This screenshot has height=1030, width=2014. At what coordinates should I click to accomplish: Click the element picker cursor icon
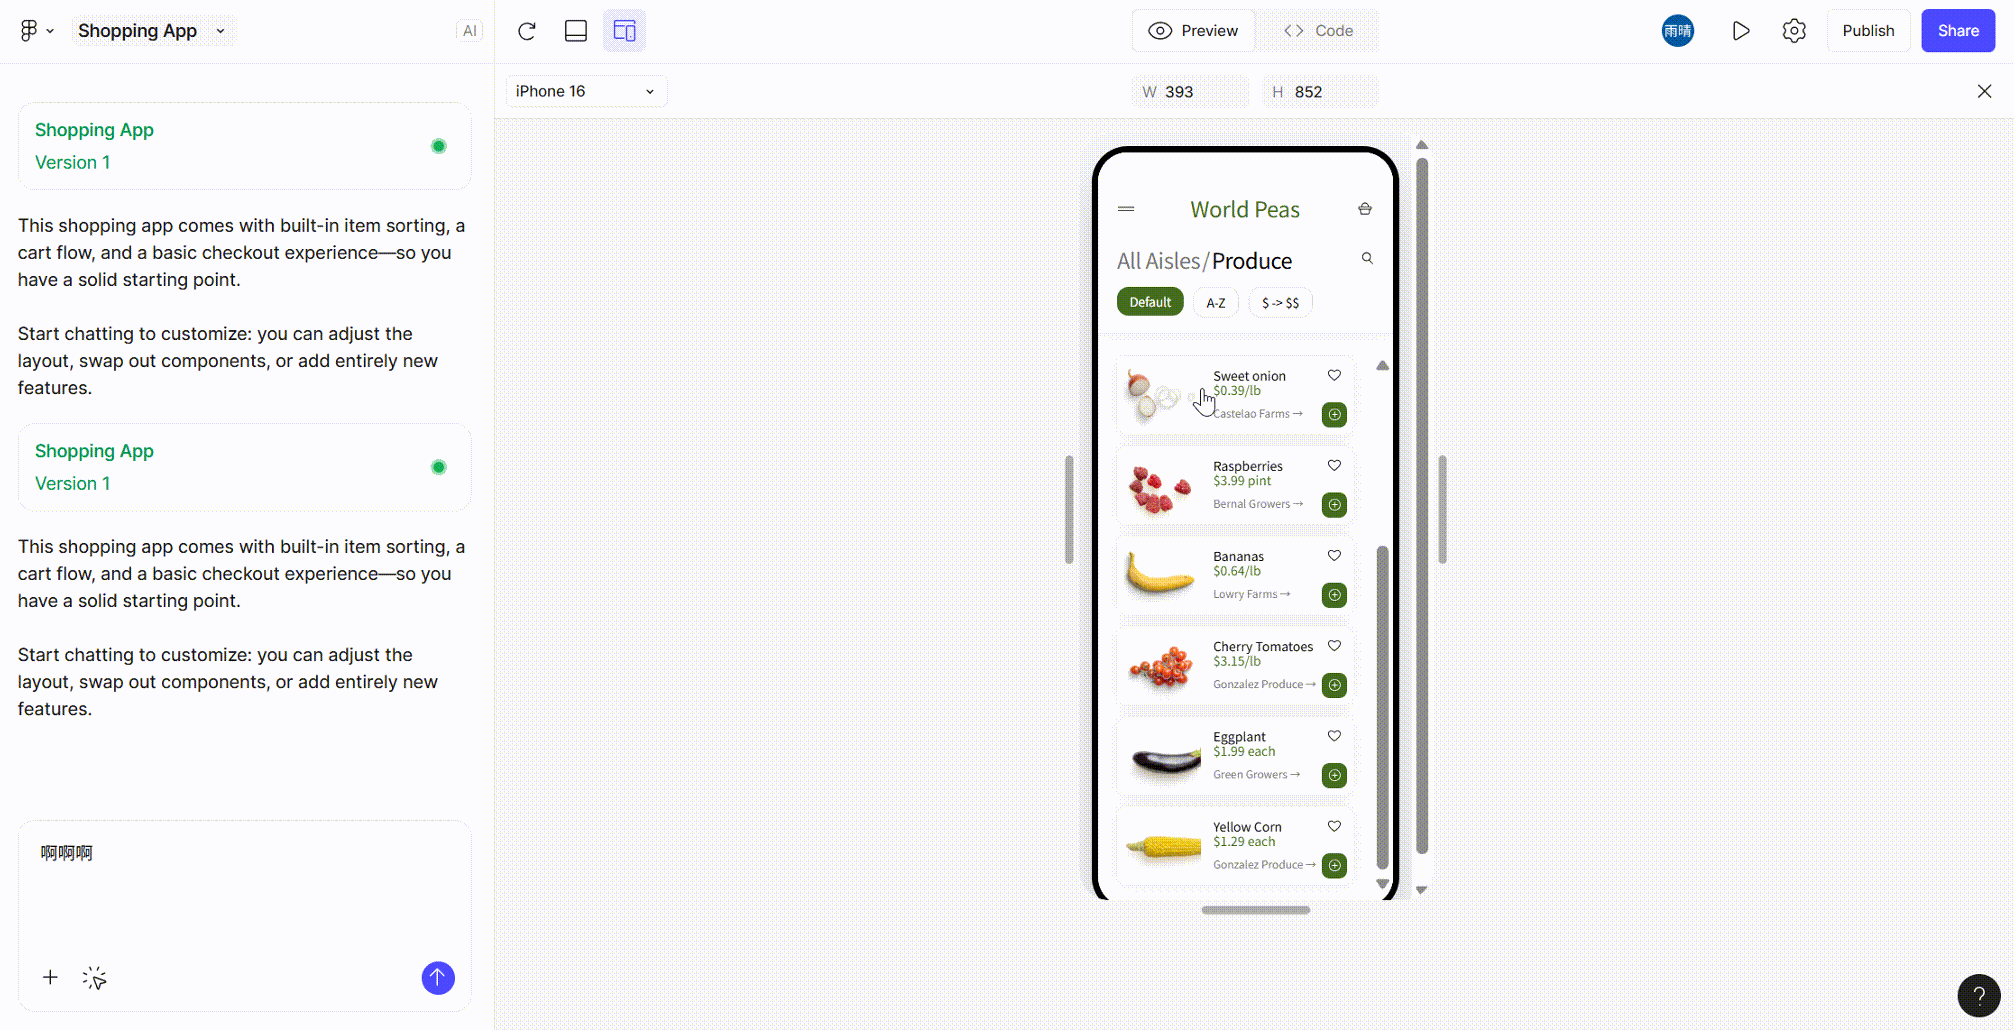tap(95, 978)
